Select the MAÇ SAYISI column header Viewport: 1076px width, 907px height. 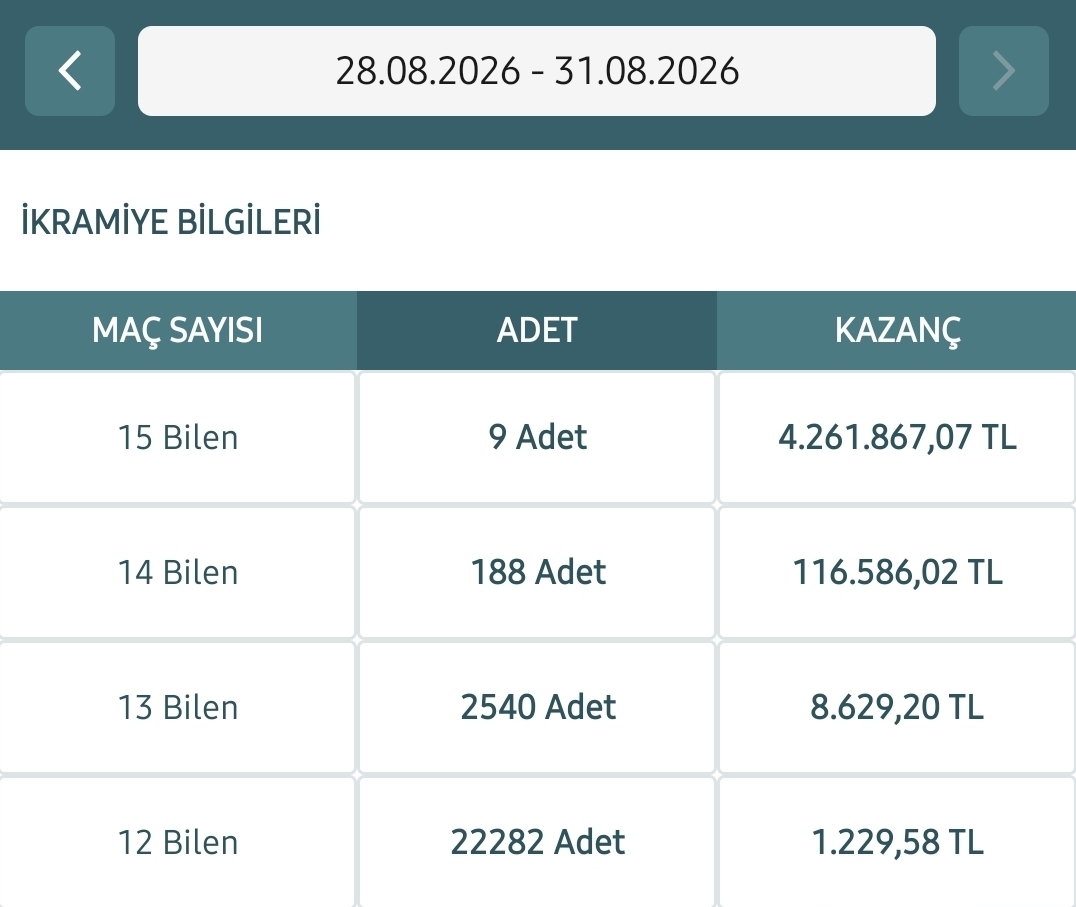tap(178, 330)
